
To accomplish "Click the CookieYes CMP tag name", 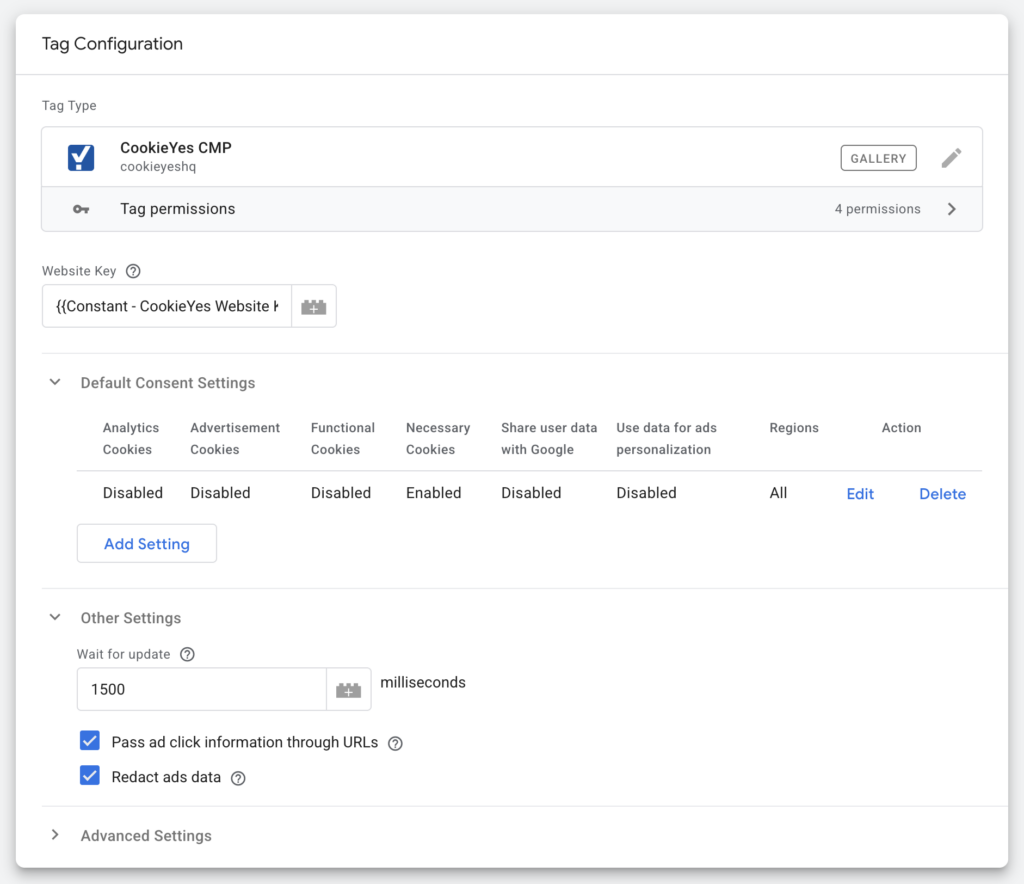I will tap(176, 148).
